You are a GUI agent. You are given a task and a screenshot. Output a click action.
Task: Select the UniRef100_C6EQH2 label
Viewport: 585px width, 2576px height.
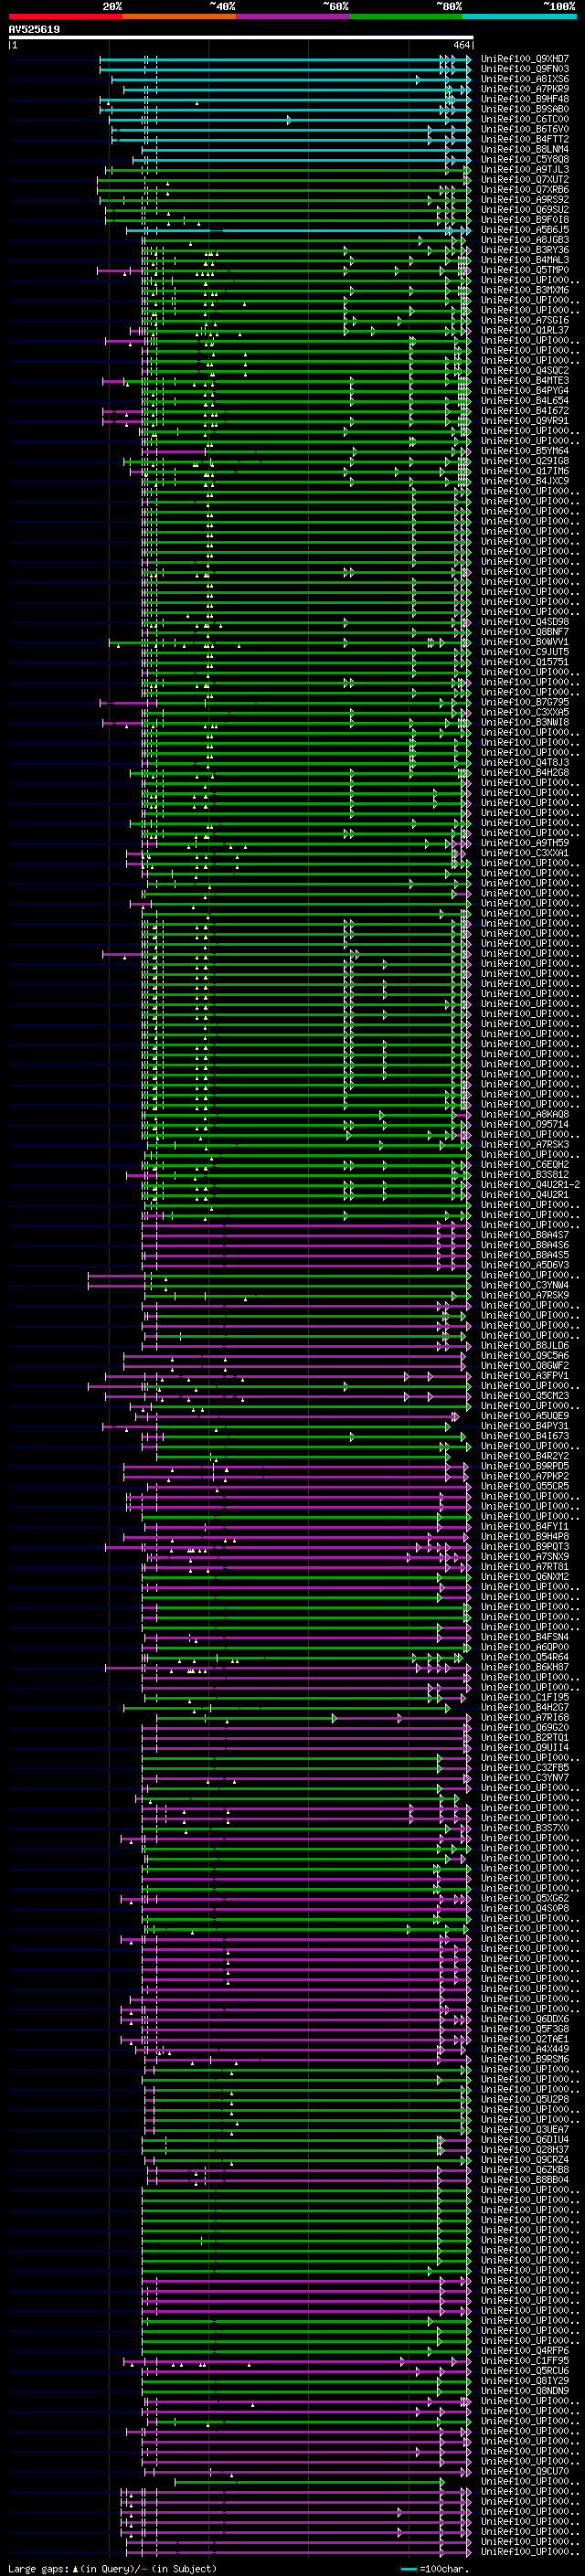point(525,1164)
